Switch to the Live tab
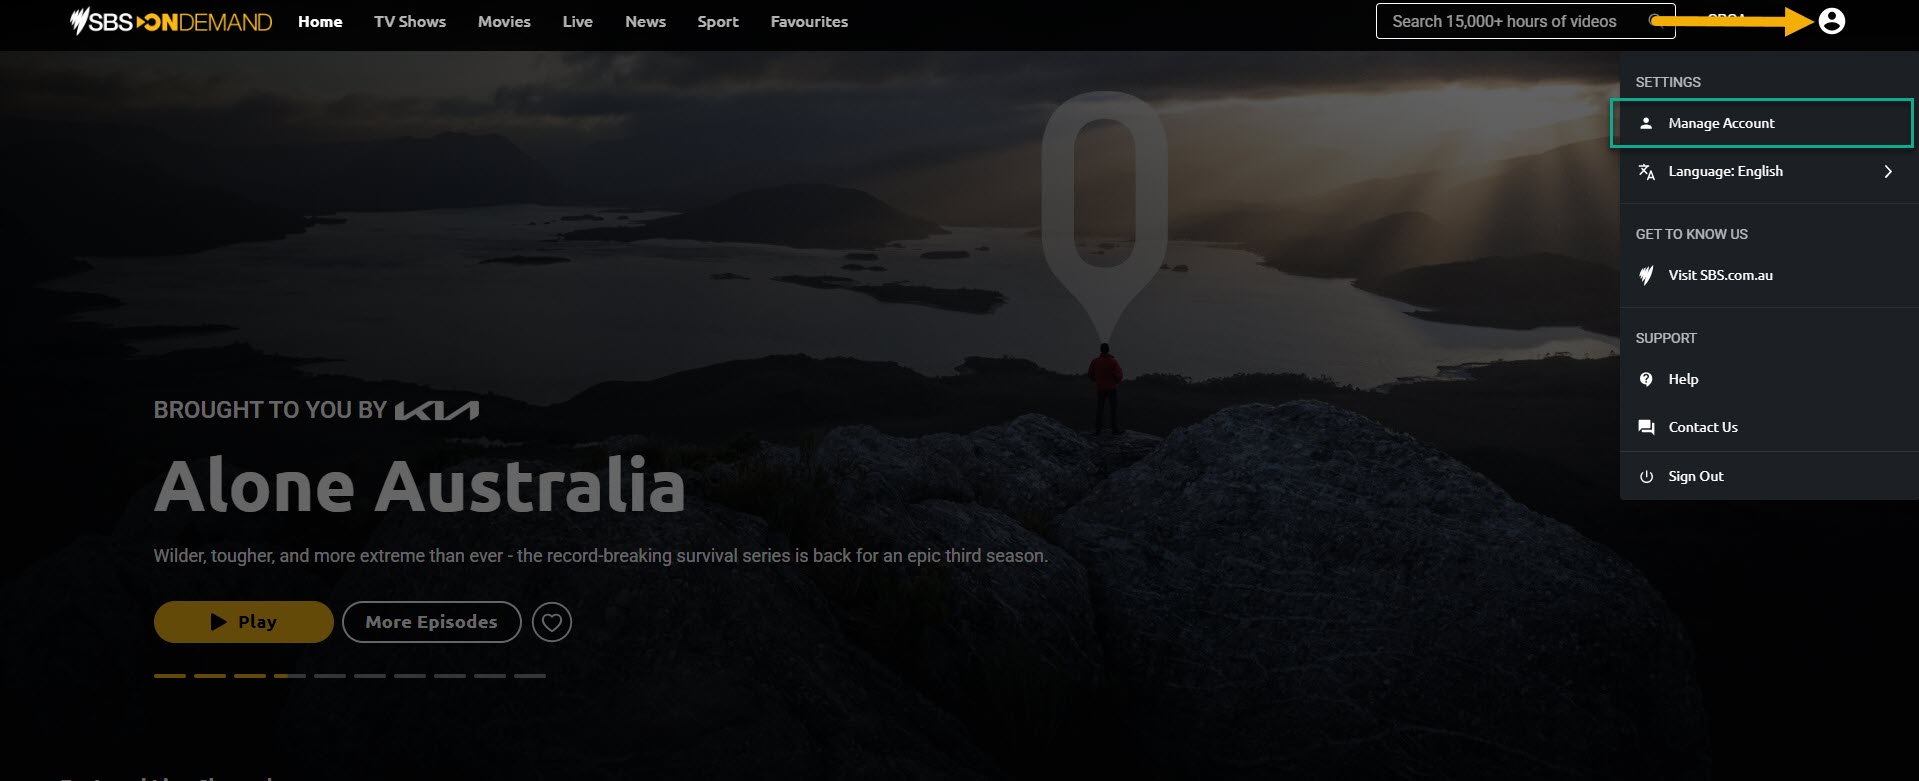The width and height of the screenshot is (1919, 781). (x=578, y=22)
